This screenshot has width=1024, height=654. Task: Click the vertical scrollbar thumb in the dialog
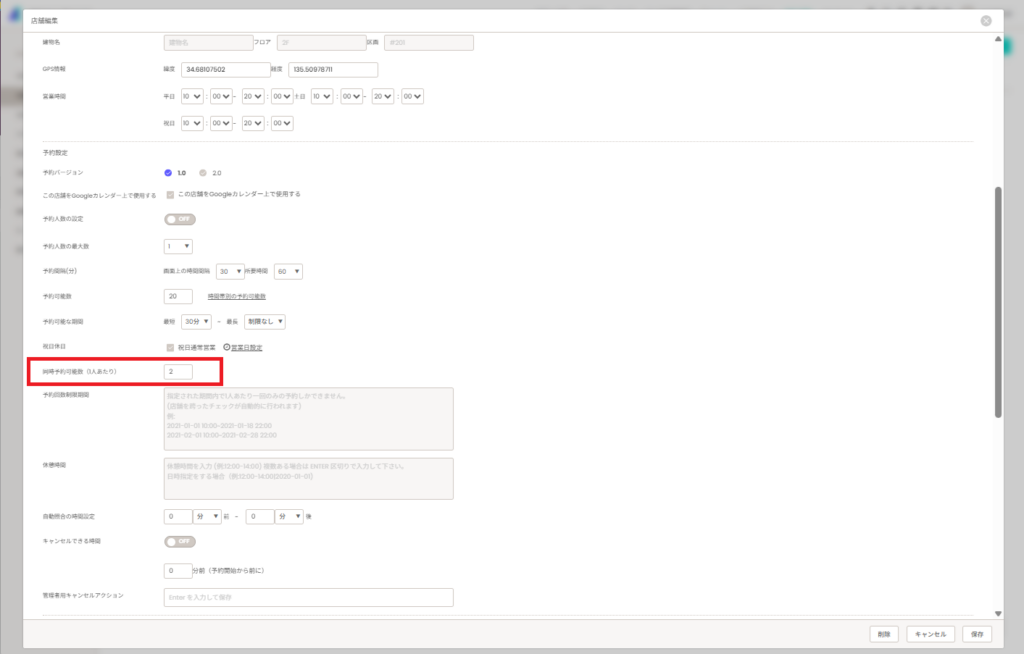click(997, 300)
